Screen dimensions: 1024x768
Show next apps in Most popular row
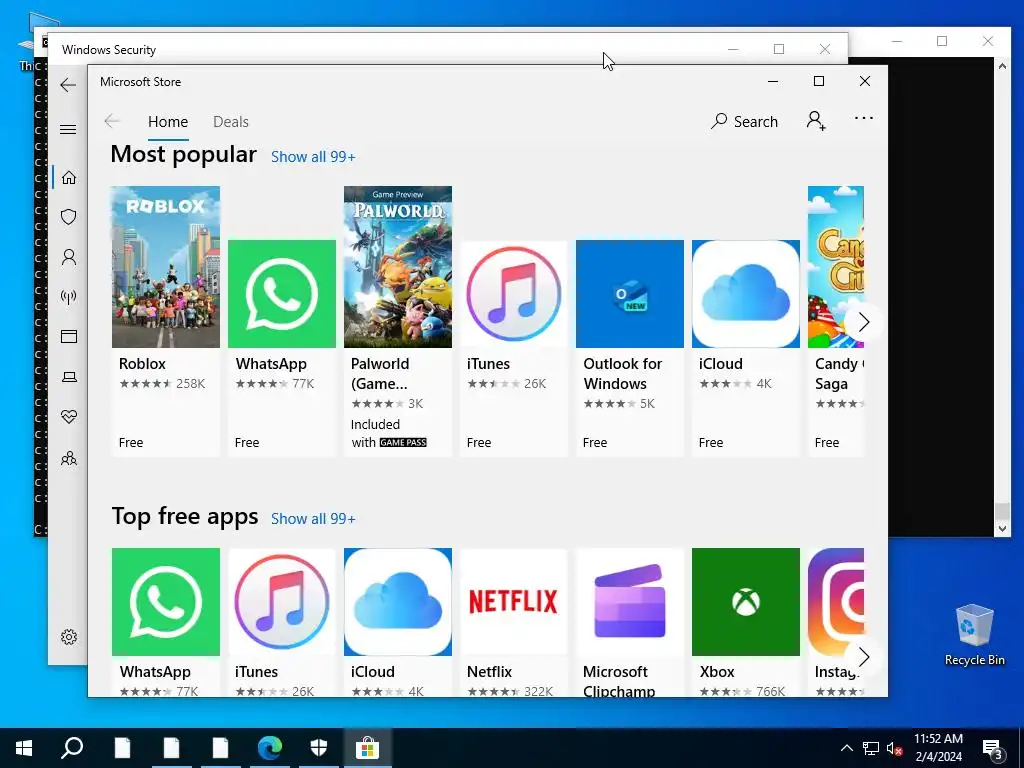click(x=863, y=322)
